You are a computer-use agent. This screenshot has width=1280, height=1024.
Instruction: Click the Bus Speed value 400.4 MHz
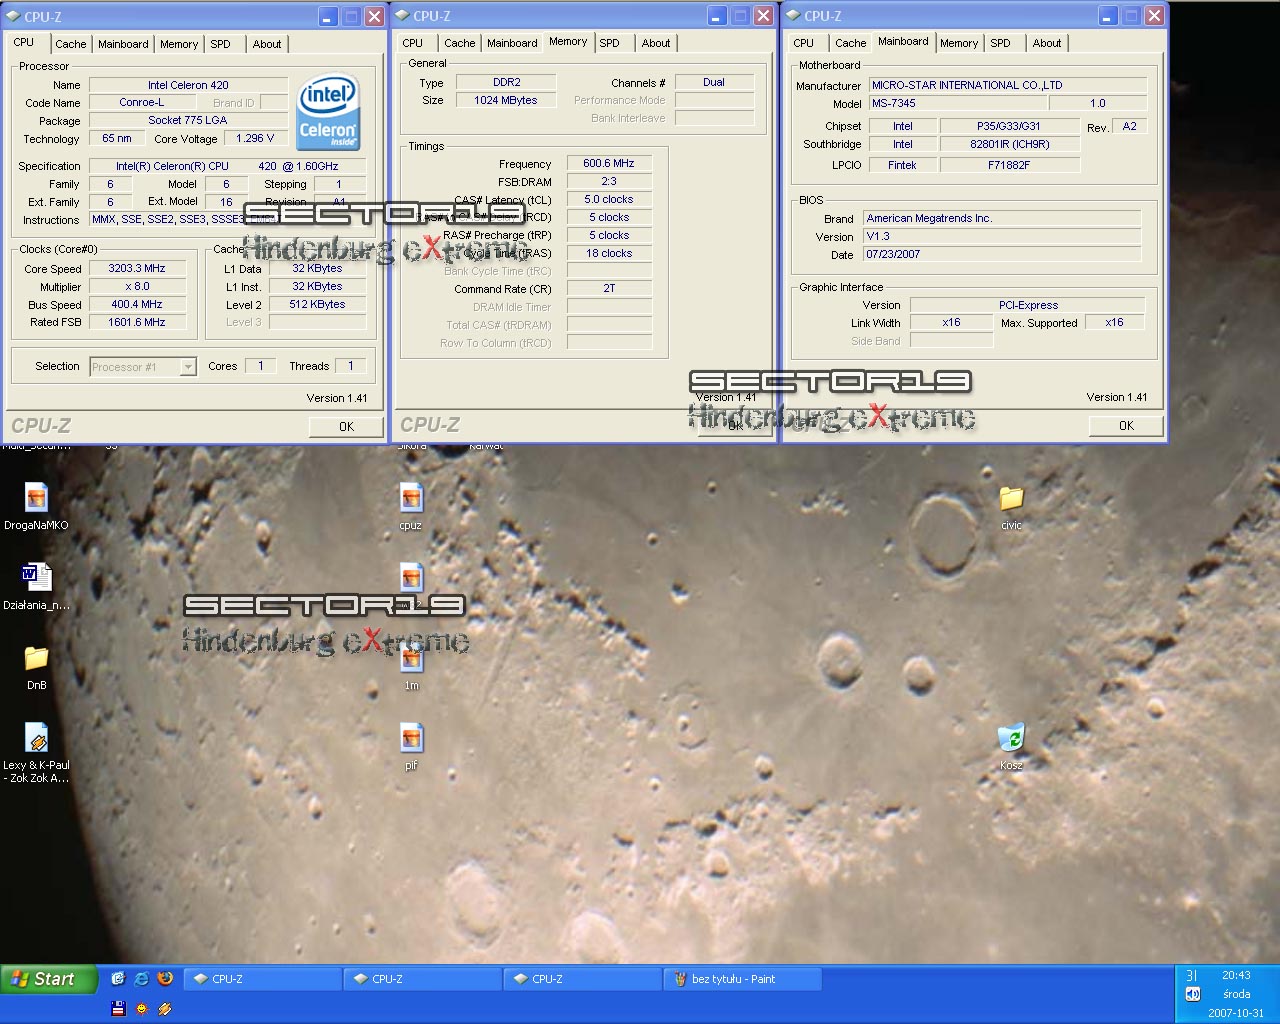[137, 304]
